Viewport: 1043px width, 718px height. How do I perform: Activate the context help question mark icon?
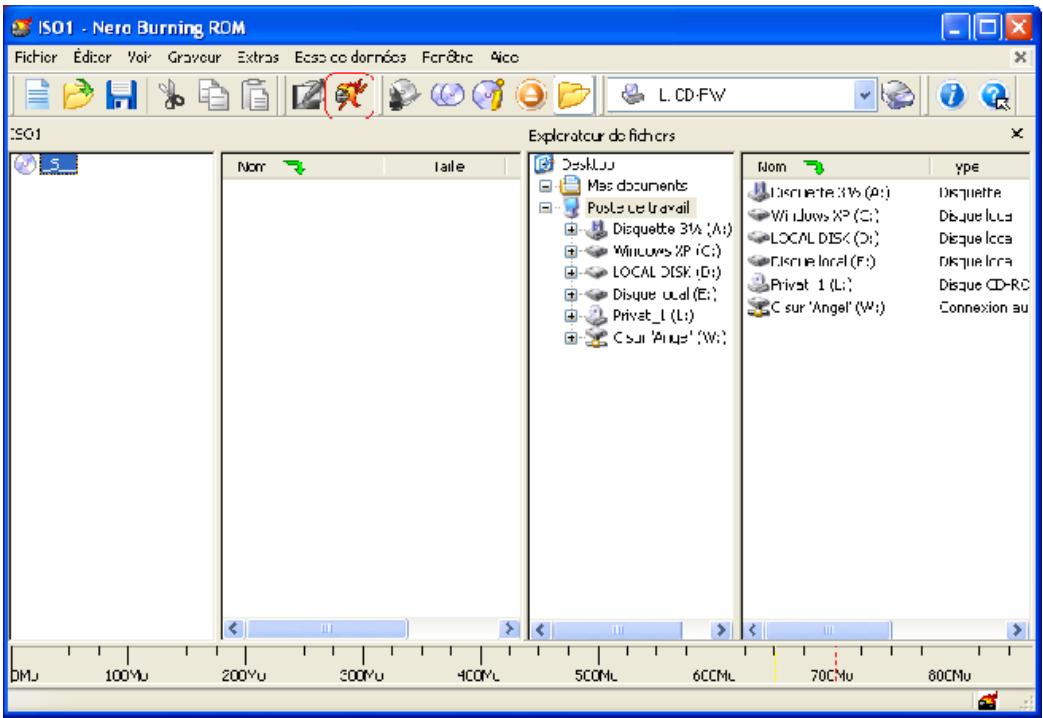click(994, 96)
